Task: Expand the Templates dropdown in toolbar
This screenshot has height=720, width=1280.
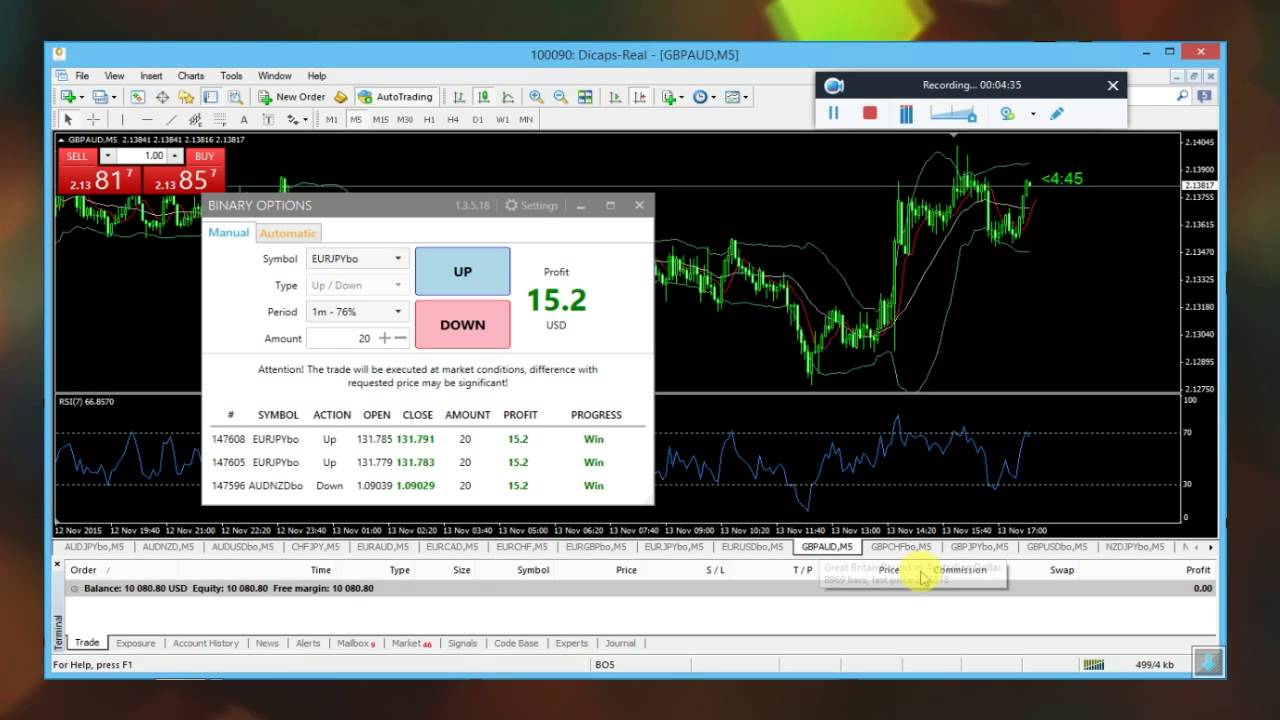Action: click(746, 97)
